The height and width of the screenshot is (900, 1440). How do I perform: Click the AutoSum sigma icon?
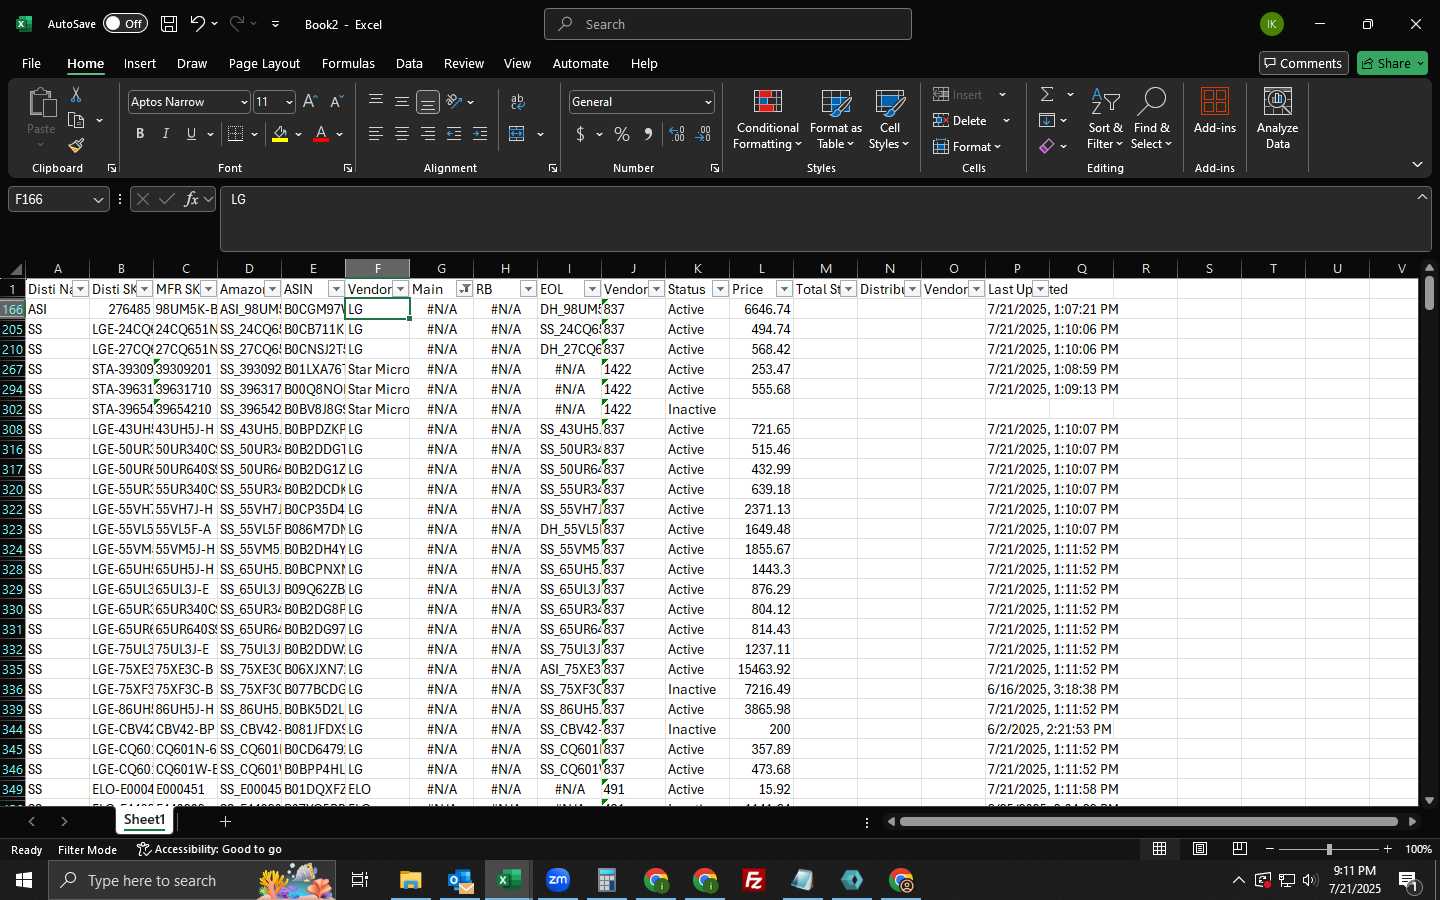(x=1047, y=94)
